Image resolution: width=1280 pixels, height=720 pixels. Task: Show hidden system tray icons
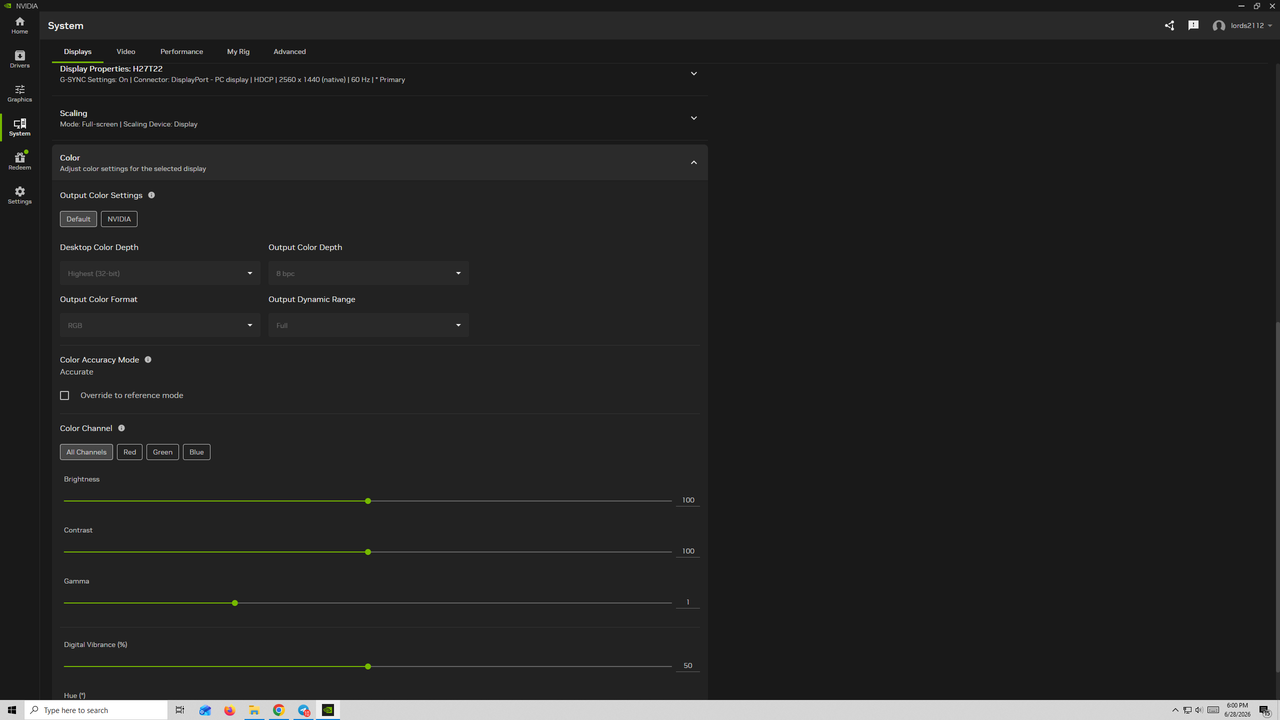[1175, 710]
